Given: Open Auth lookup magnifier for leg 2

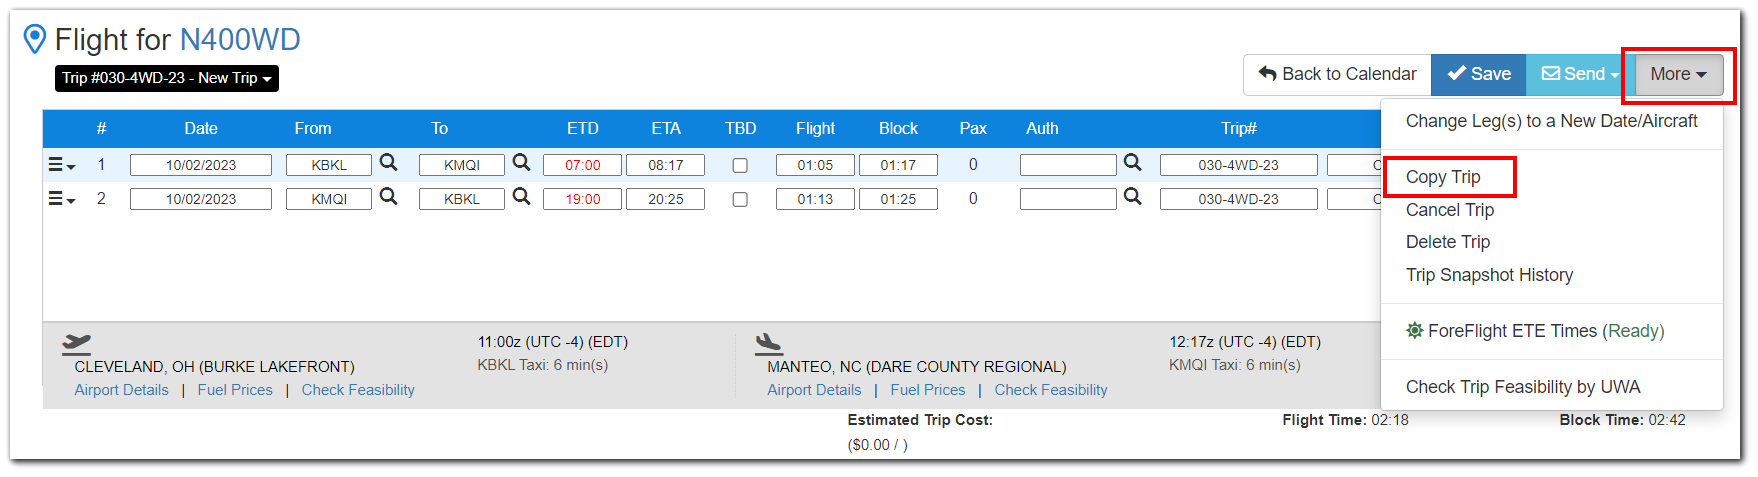Looking at the screenshot, I should (1132, 197).
